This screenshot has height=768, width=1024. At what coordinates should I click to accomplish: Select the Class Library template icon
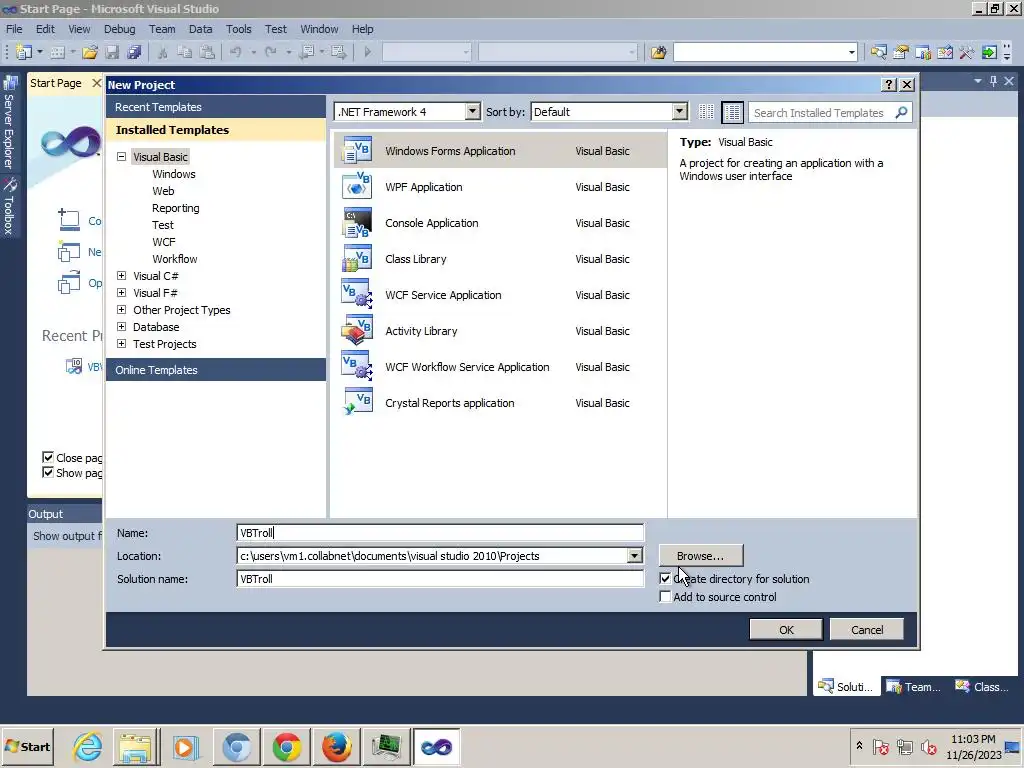click(x=357, y=259)
